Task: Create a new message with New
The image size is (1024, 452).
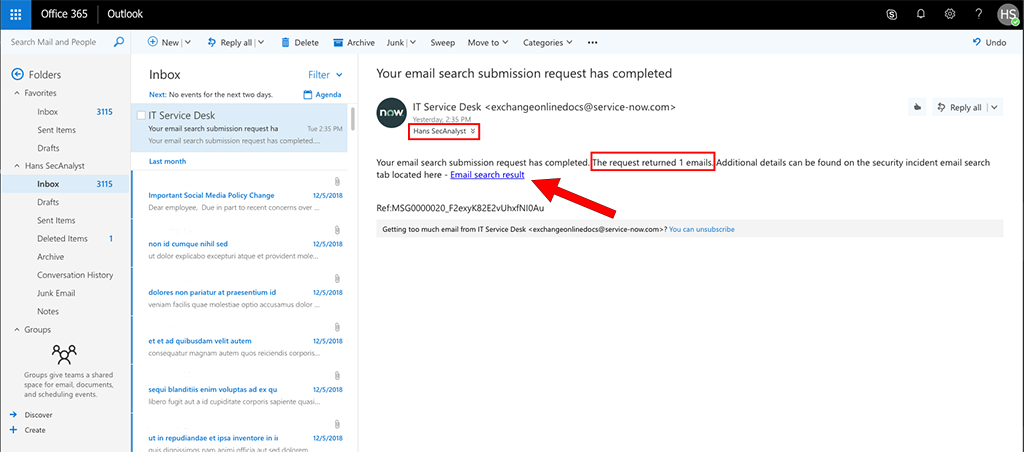Action: 163,42
